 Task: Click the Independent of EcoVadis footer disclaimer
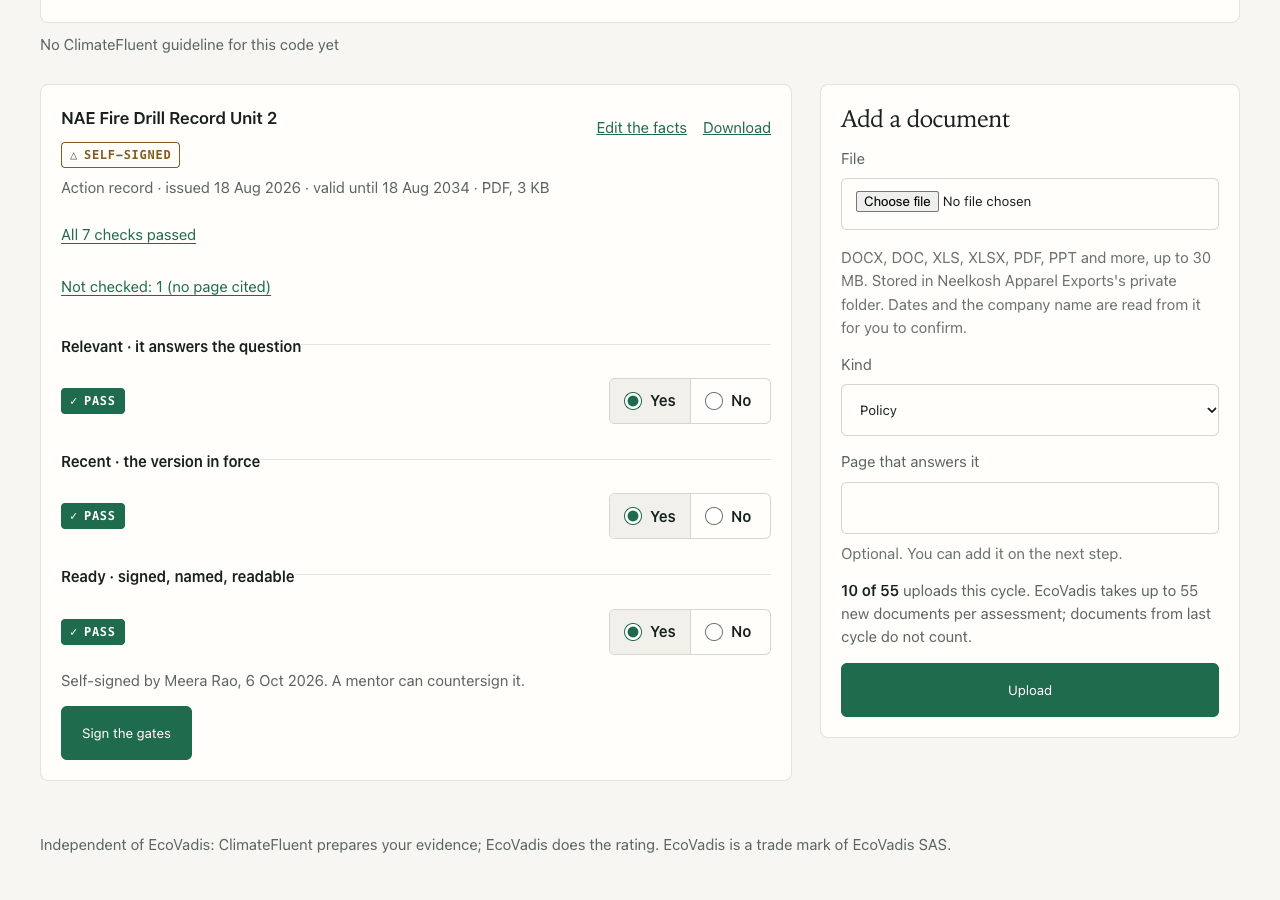[495, 845]
